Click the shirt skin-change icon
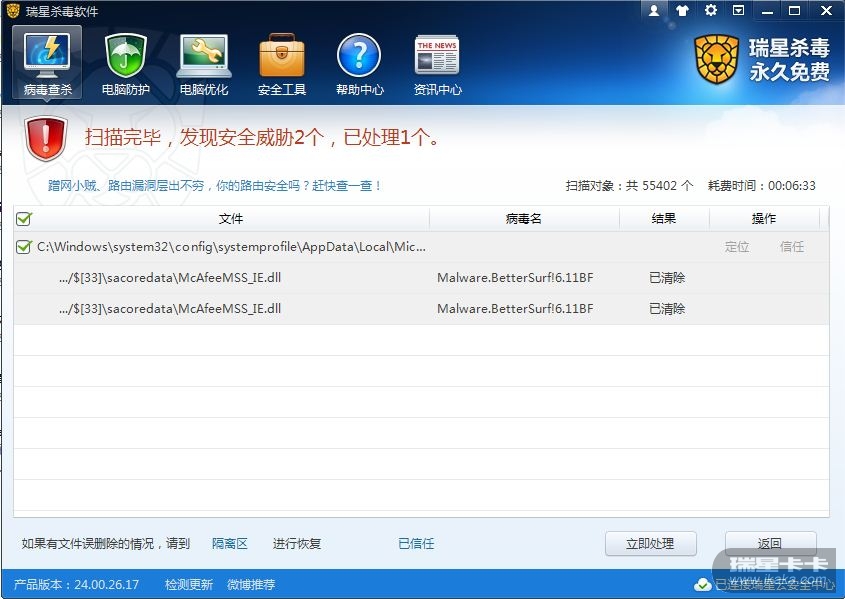The image size is (845, 599). (682, 10)
